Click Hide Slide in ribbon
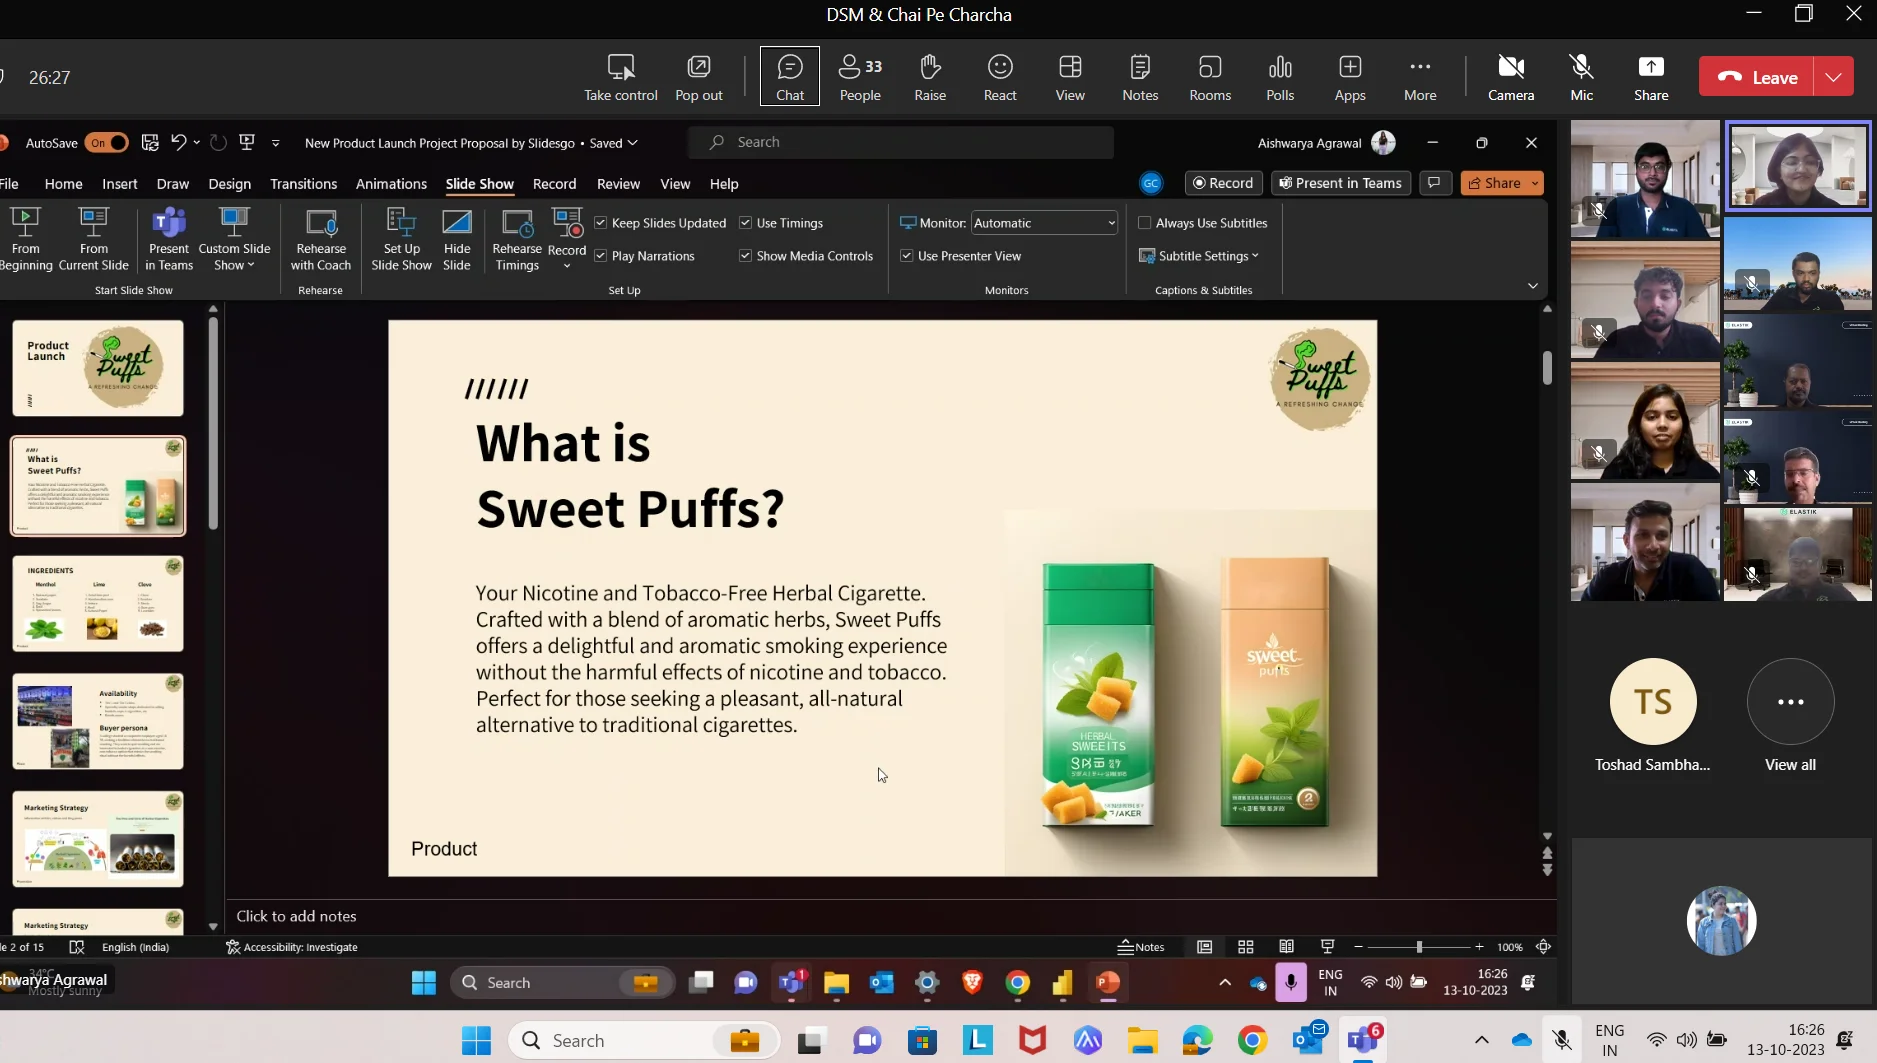1877x1063 pixels. point(456,239)
